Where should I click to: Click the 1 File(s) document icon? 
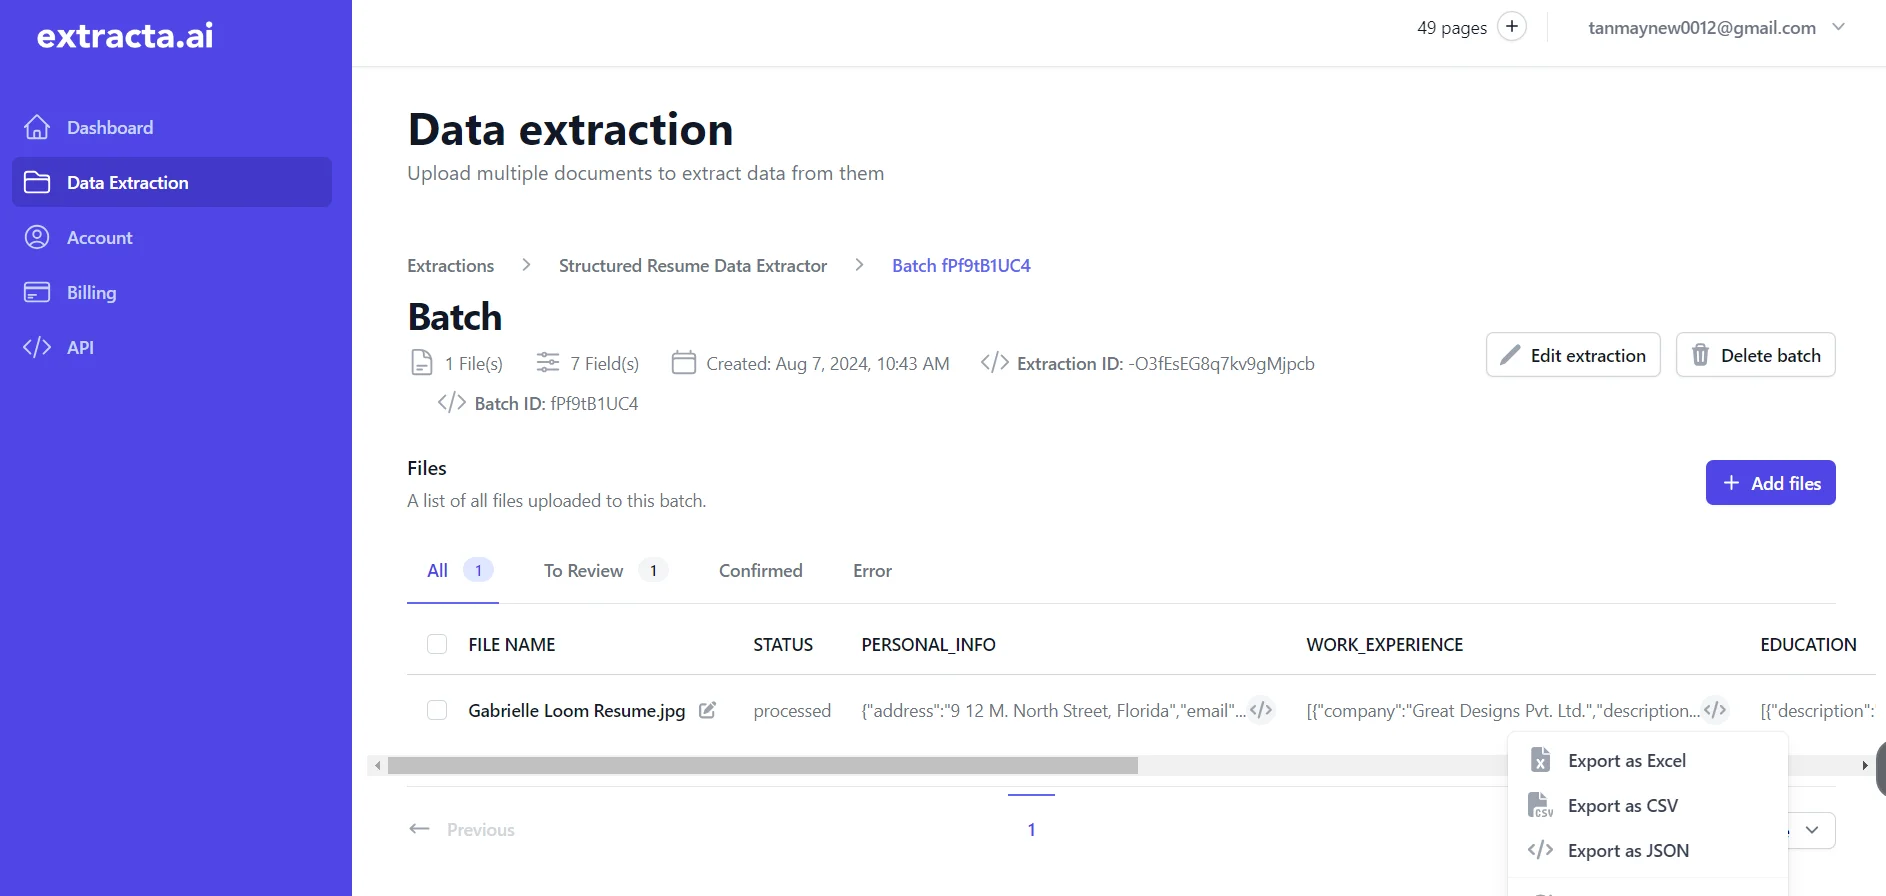click(422, 362)
